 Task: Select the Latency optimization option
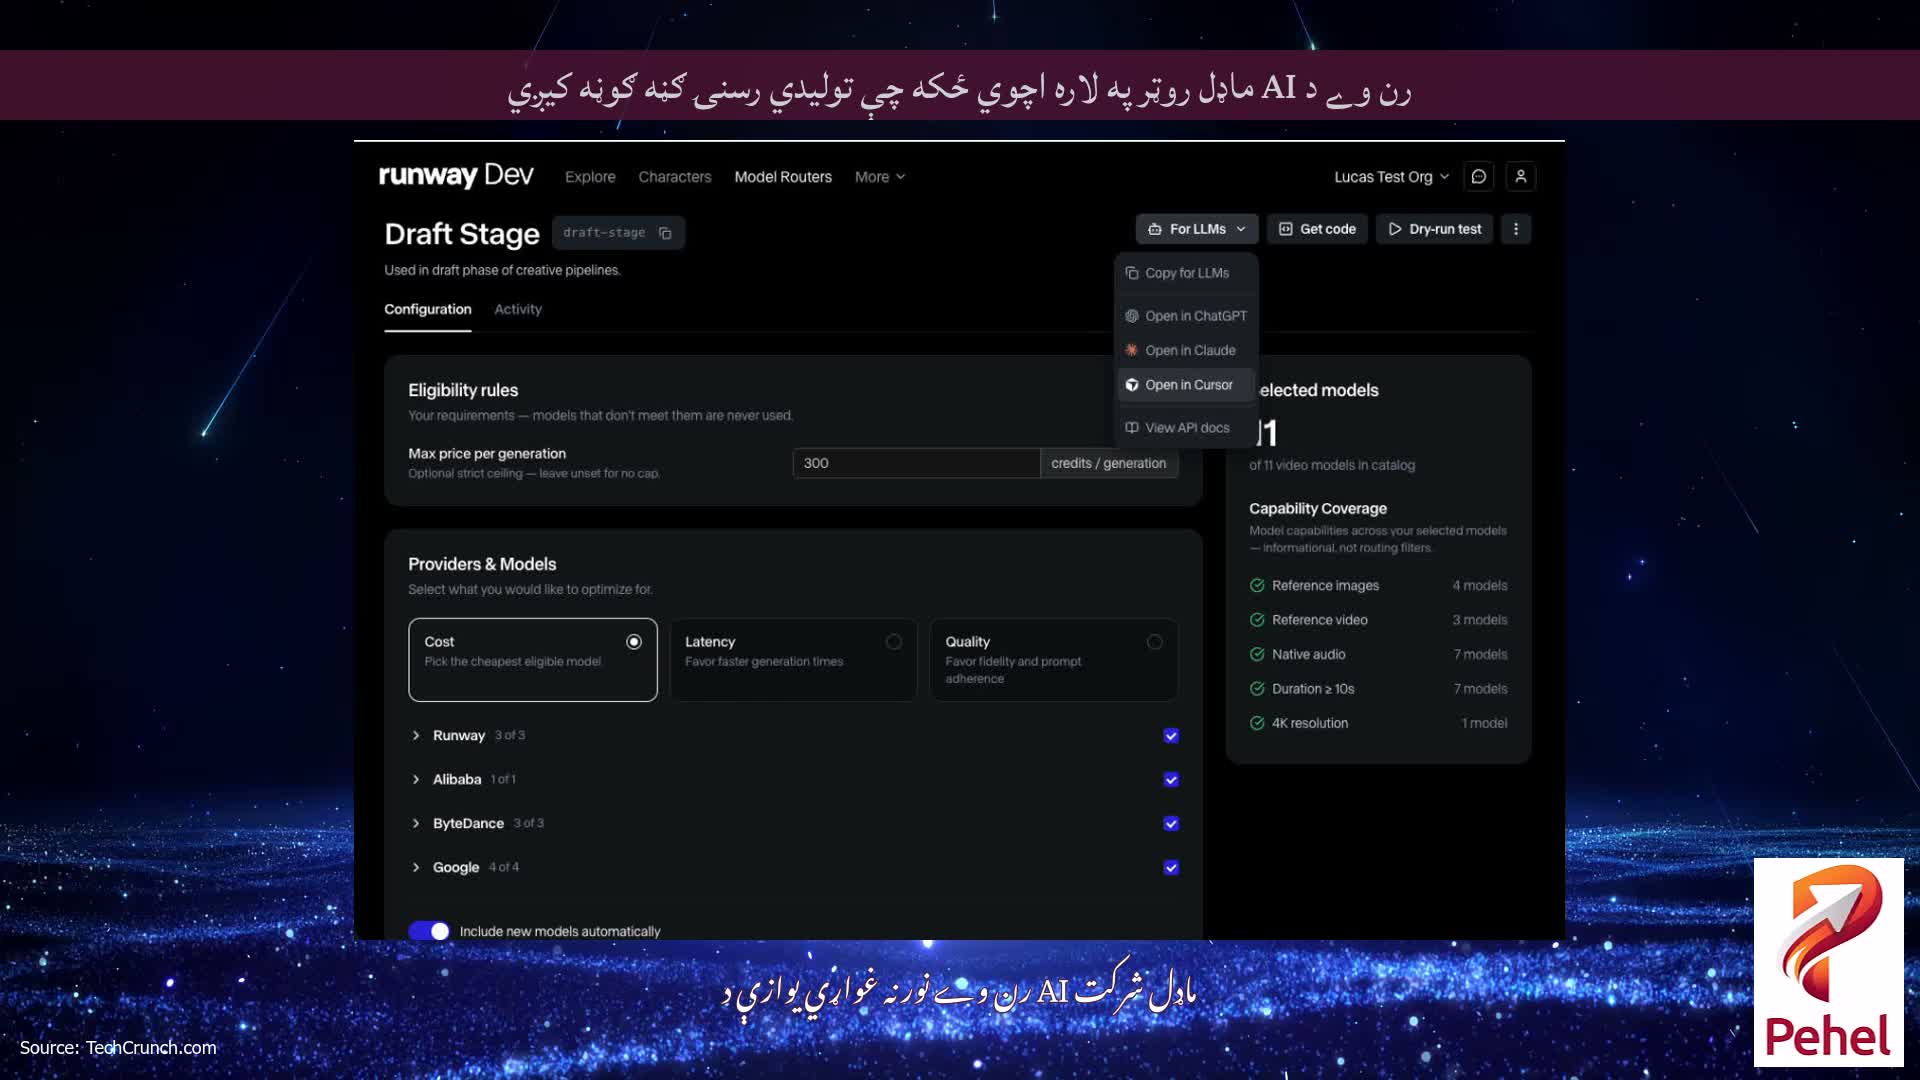[x=793, y=660]
